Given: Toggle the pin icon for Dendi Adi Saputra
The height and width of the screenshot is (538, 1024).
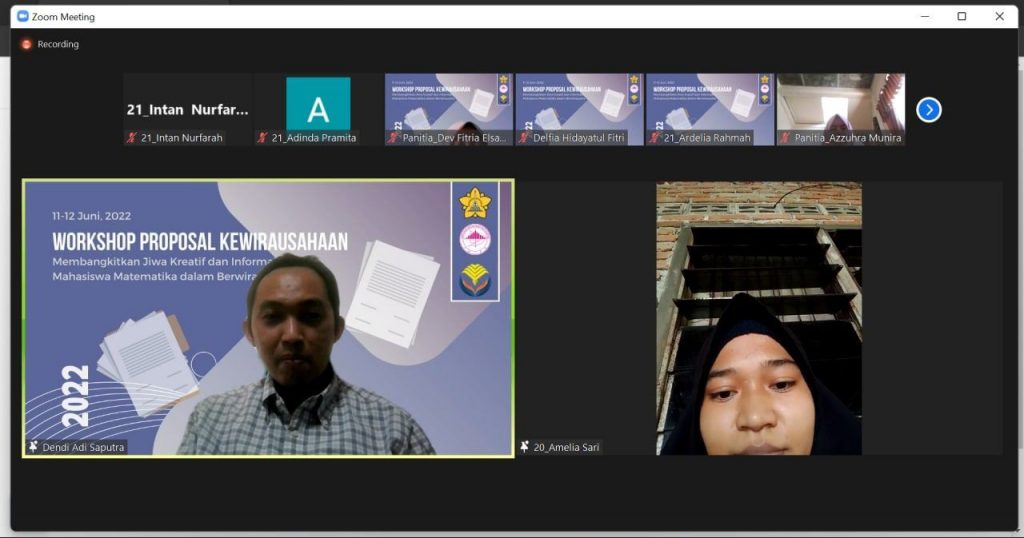Looking at the screenshot, I should (33, 447).
